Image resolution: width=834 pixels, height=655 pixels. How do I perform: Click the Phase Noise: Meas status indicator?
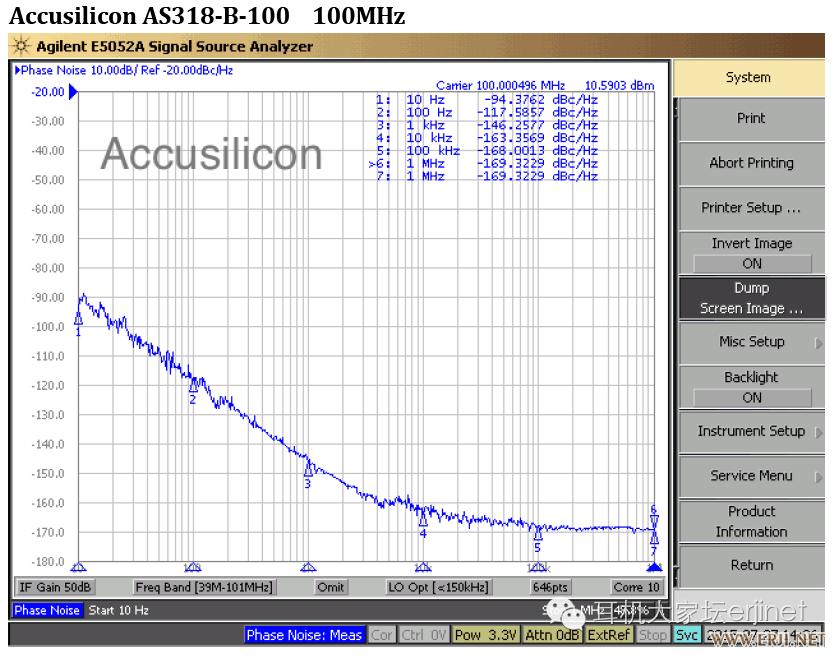click(x=304, y=635)
